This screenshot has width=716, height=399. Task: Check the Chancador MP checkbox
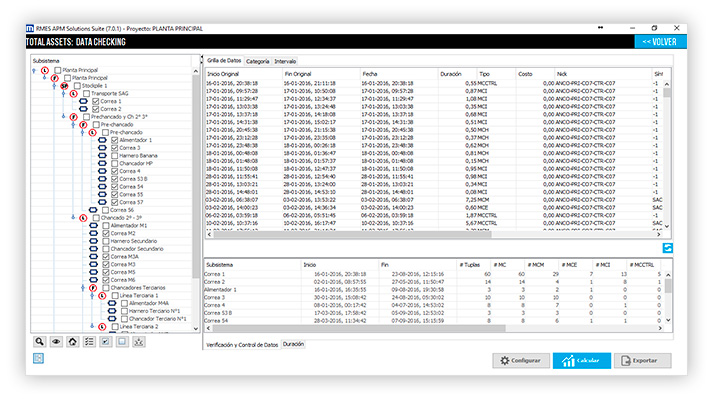click(115, 163)
